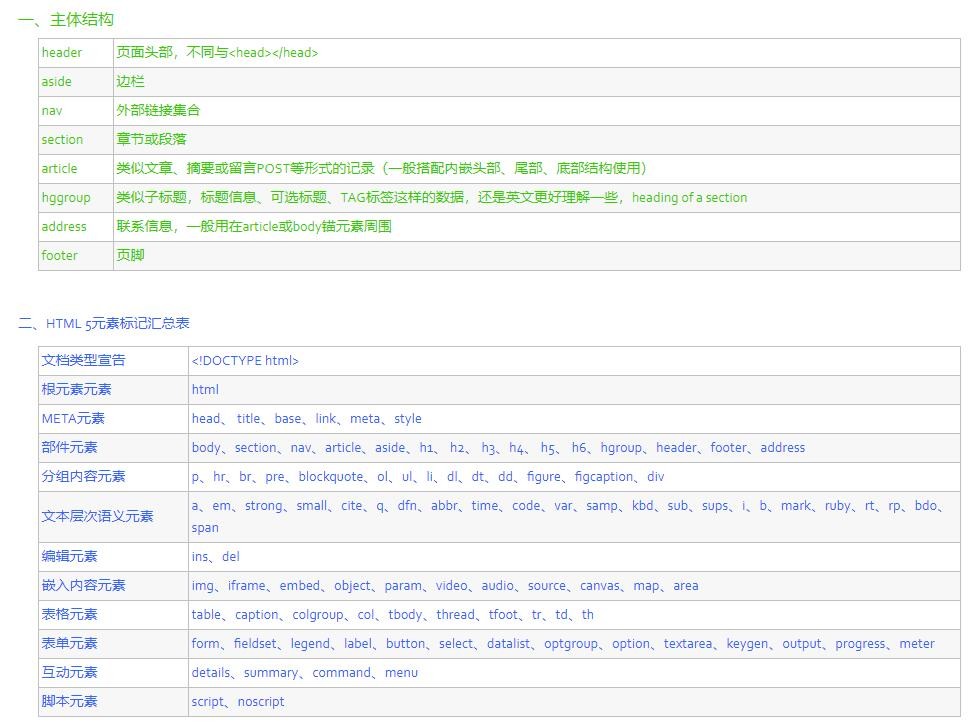Click the 'nav' cell beside 外部链接集合
This screenshot has height=728, width=979.
[x=51, y=110]
